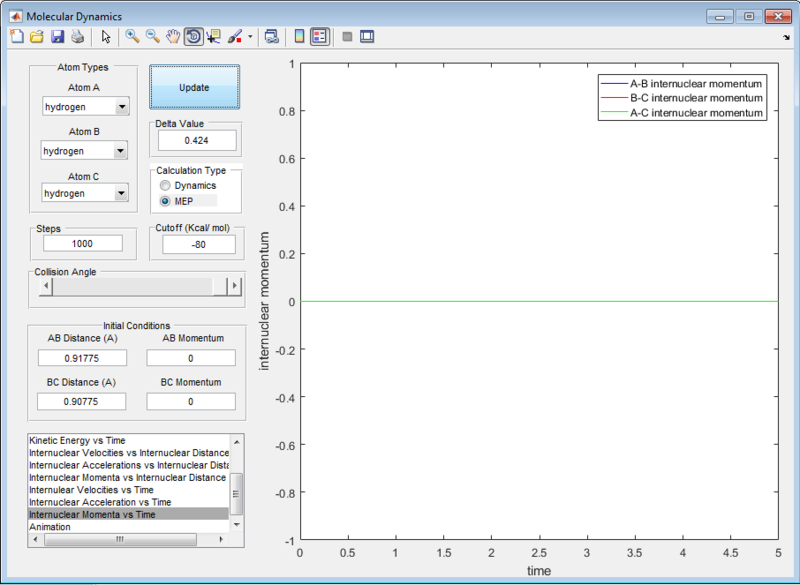Select Internuclear Momenta vs Internuclear Distance
The image size is (800, 585).
tap(128, 477)
